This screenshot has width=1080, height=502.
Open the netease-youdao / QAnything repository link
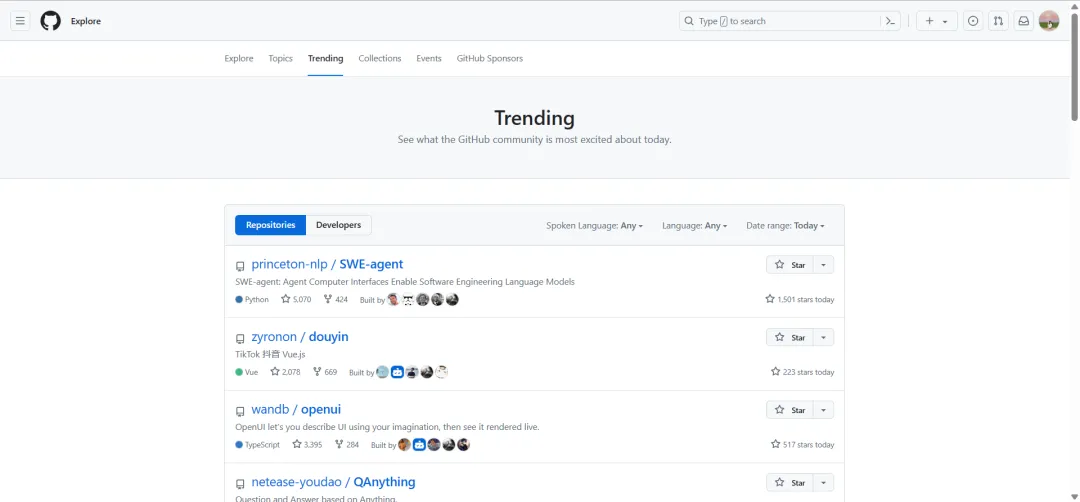(x=333, y=482)
